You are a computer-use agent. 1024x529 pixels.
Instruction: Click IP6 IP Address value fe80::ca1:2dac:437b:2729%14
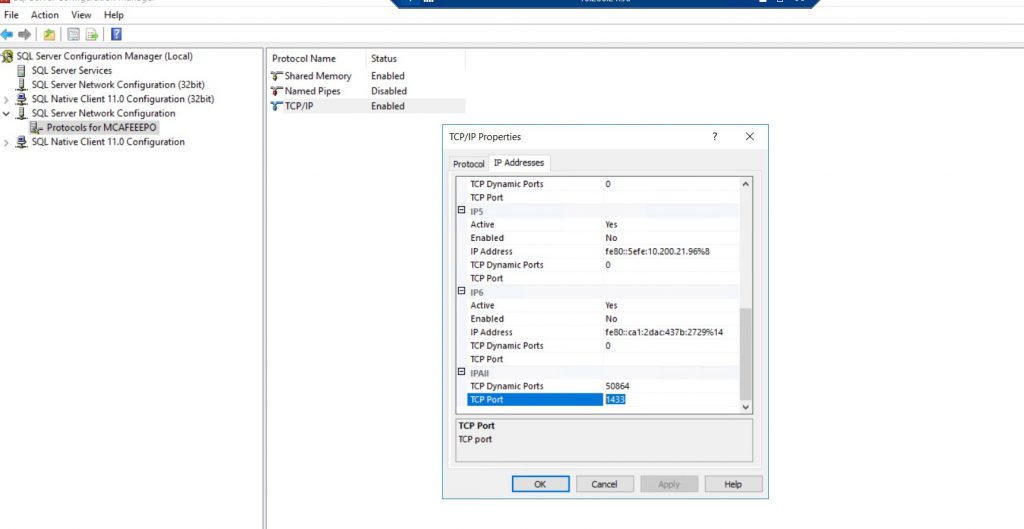(x=664, y=332)
